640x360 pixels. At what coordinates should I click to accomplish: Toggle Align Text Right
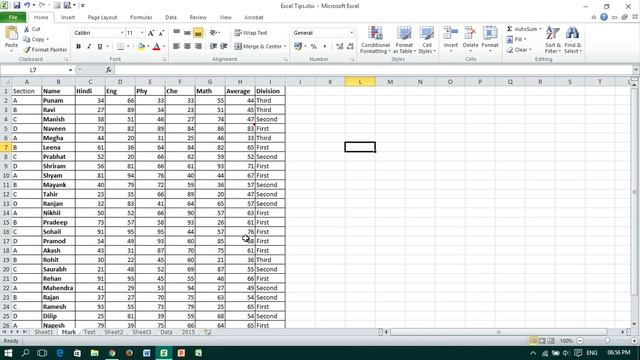[x=198, y=47]
